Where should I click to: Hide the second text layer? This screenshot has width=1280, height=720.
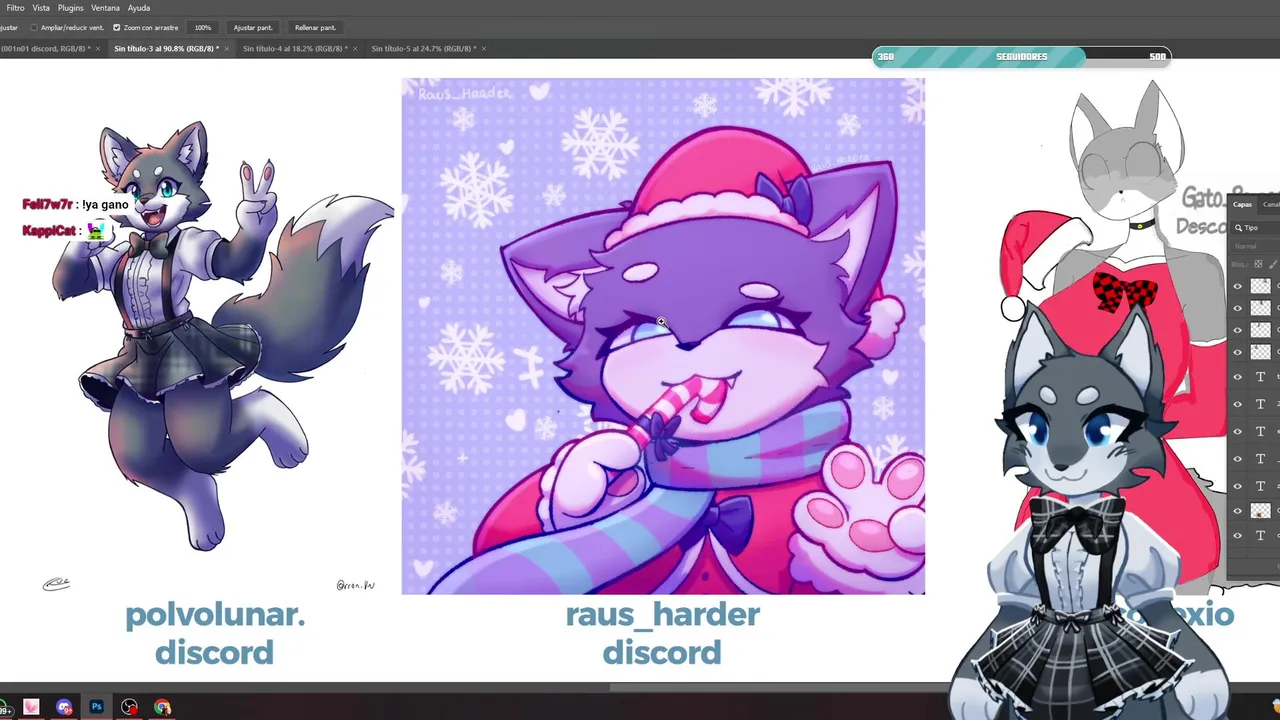(1237, 404)
